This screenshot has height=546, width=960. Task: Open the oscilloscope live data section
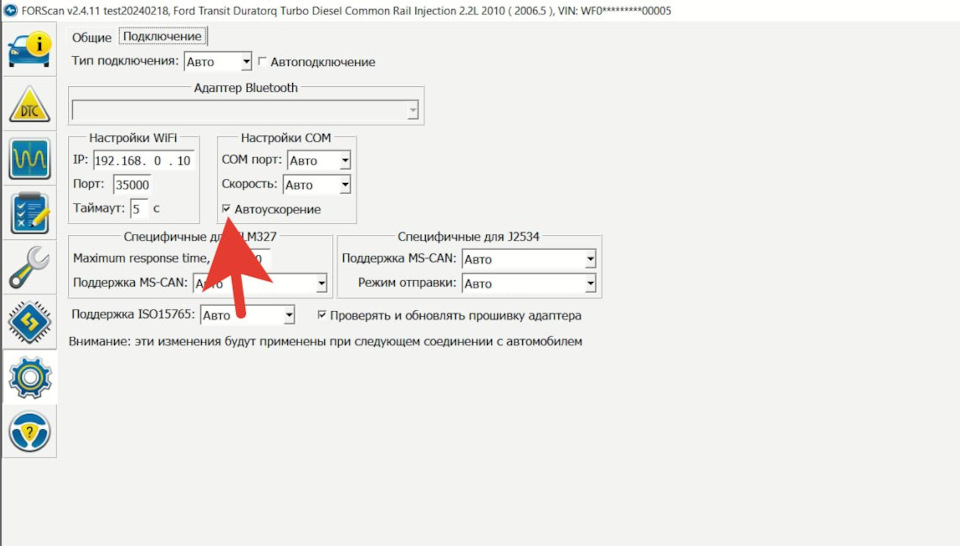pyautogui.click(x=29, y=159)
